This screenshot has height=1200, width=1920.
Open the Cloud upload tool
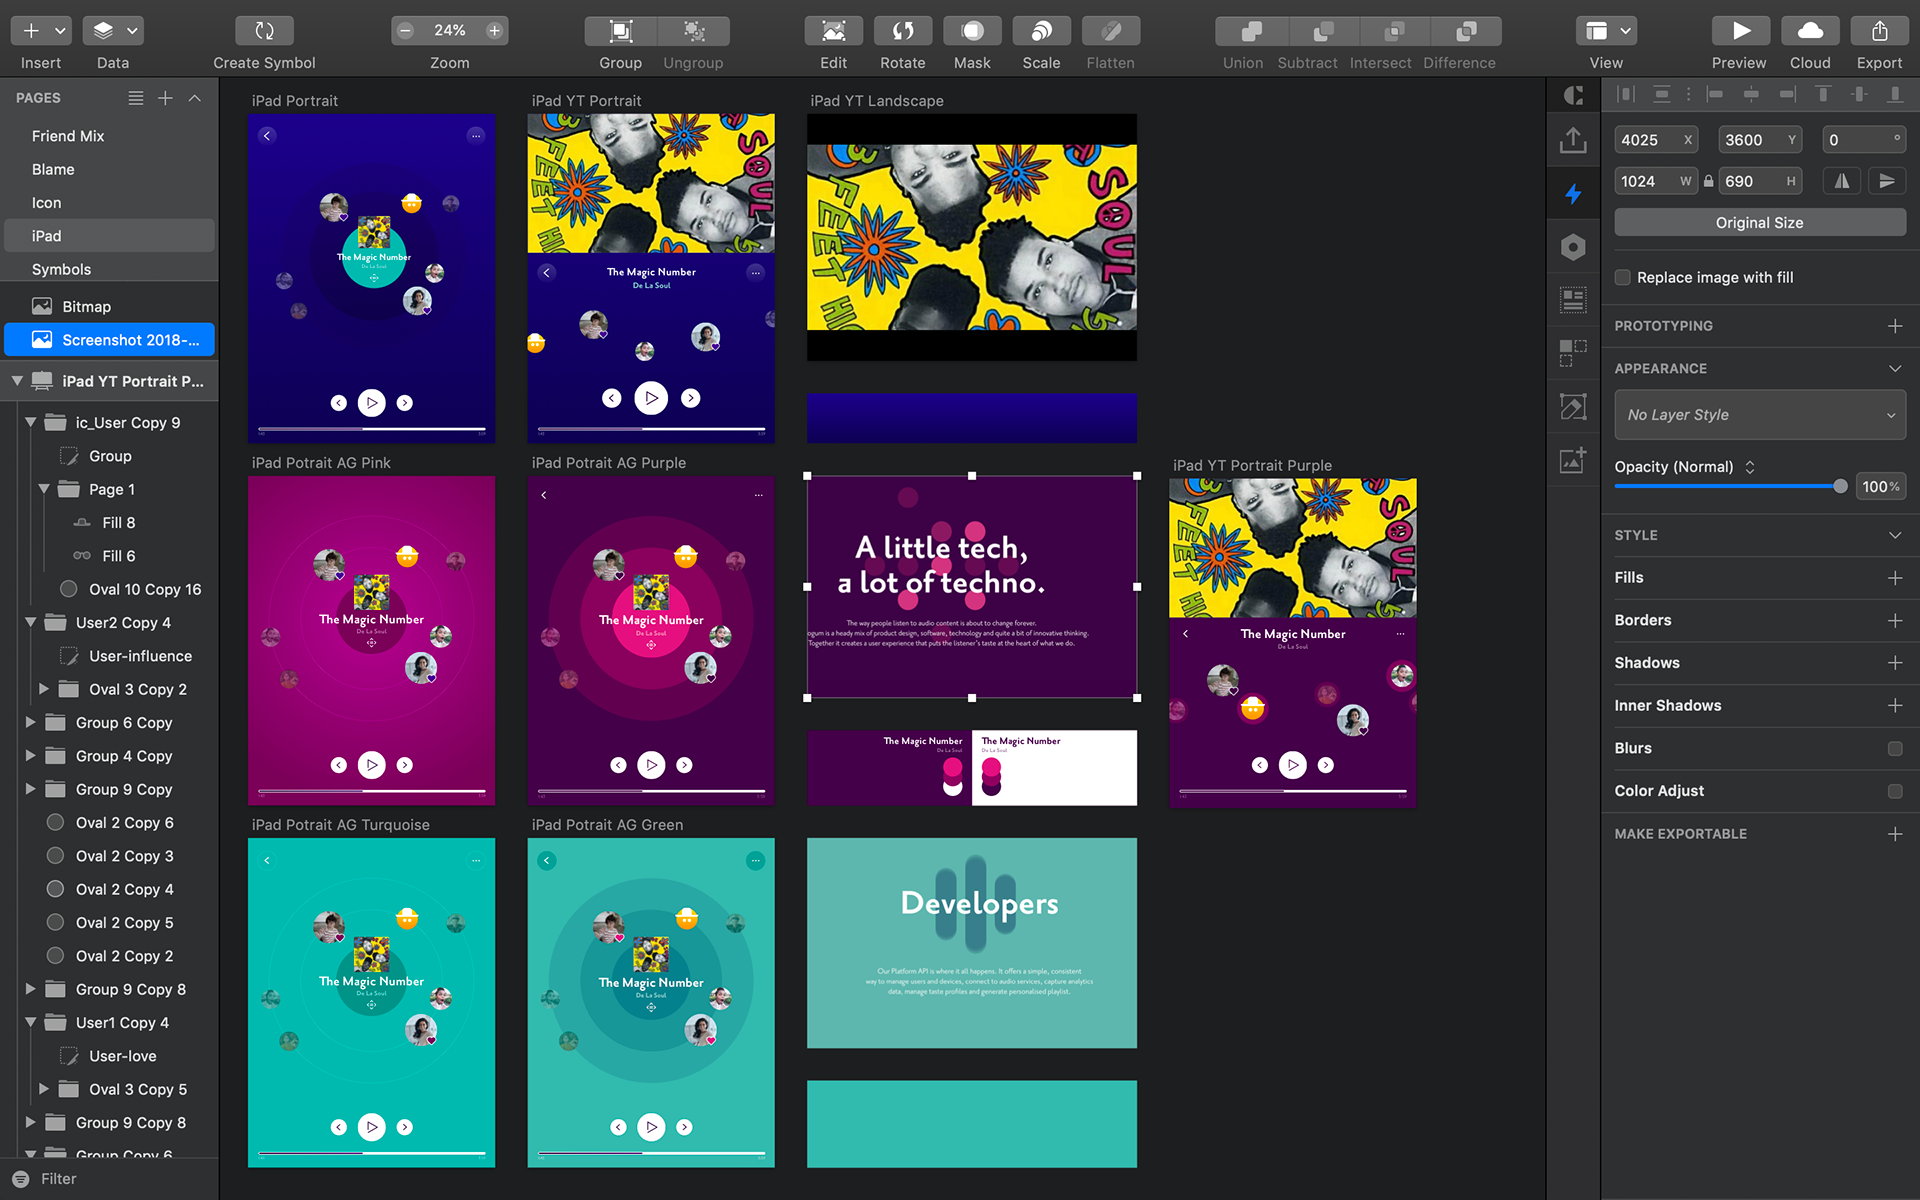[x=1810, y=31]
